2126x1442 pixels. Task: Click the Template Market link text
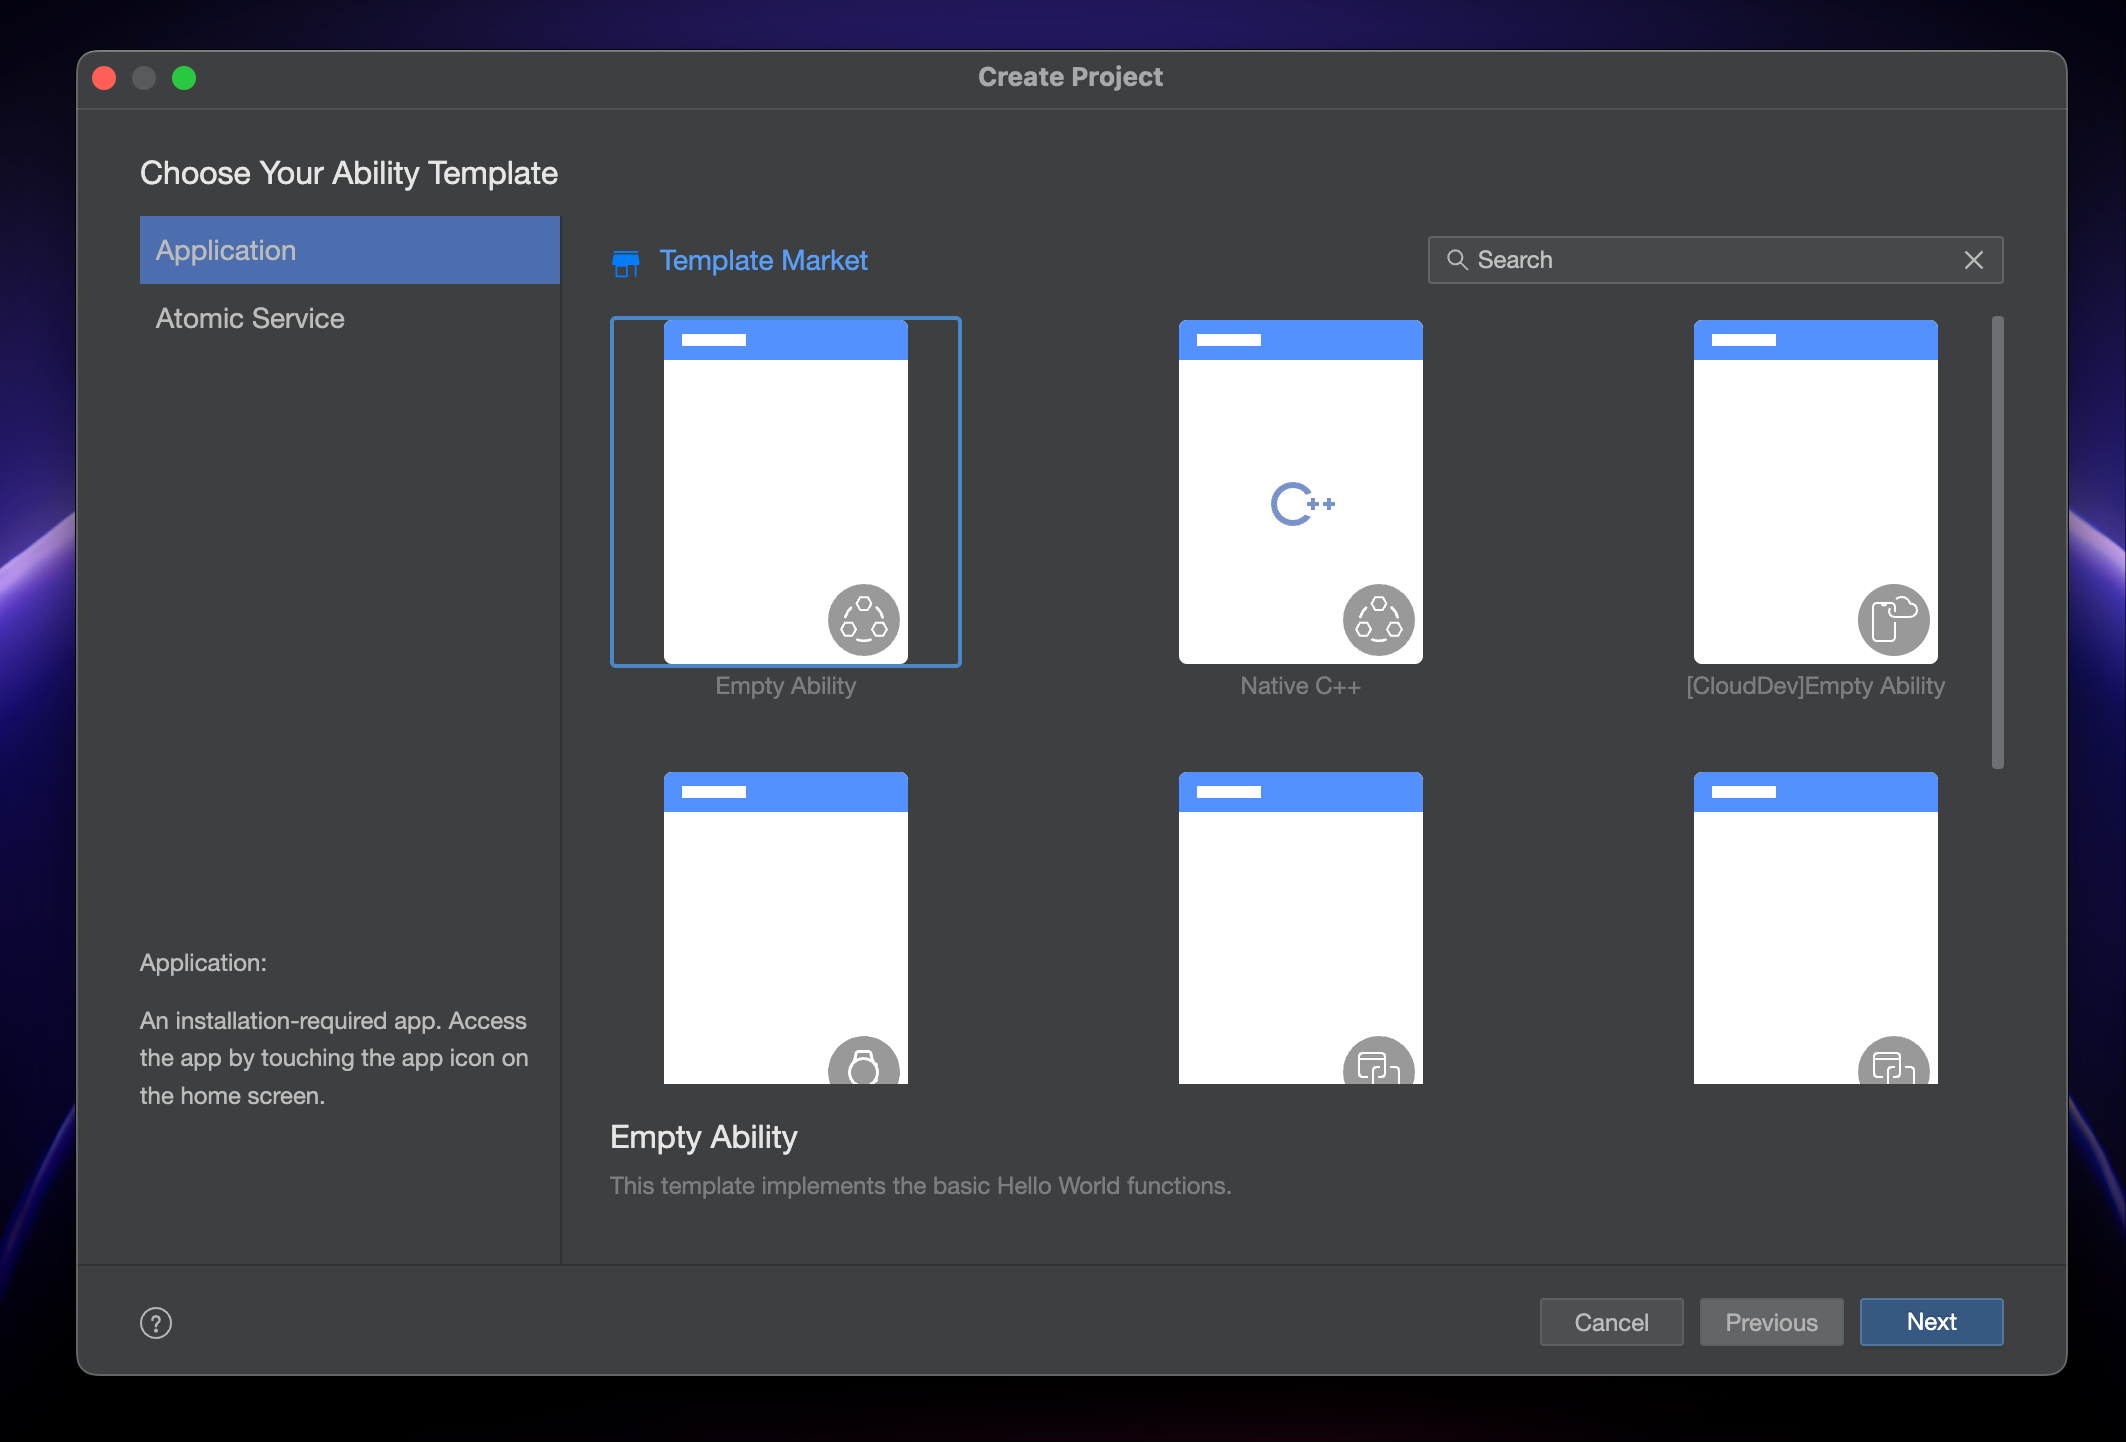tap(763, 261)
